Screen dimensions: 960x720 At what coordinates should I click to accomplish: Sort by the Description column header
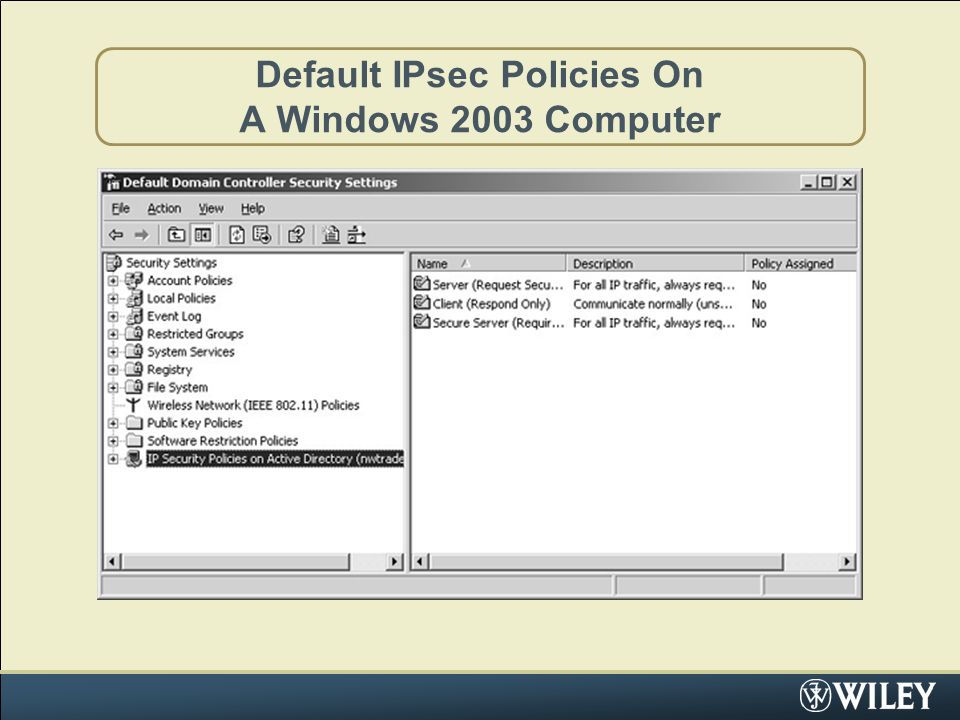pos(655,263)
